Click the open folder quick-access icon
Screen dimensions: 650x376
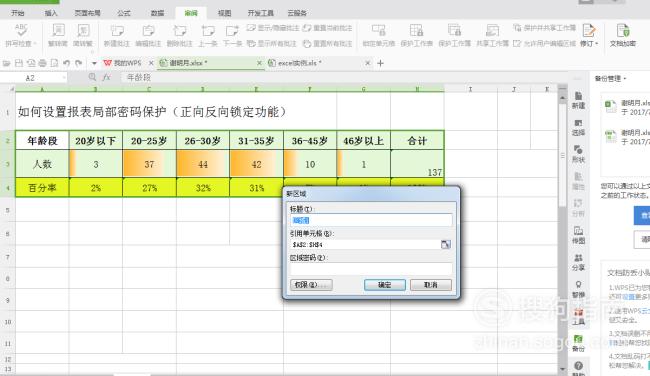click(x=6, y=63)
